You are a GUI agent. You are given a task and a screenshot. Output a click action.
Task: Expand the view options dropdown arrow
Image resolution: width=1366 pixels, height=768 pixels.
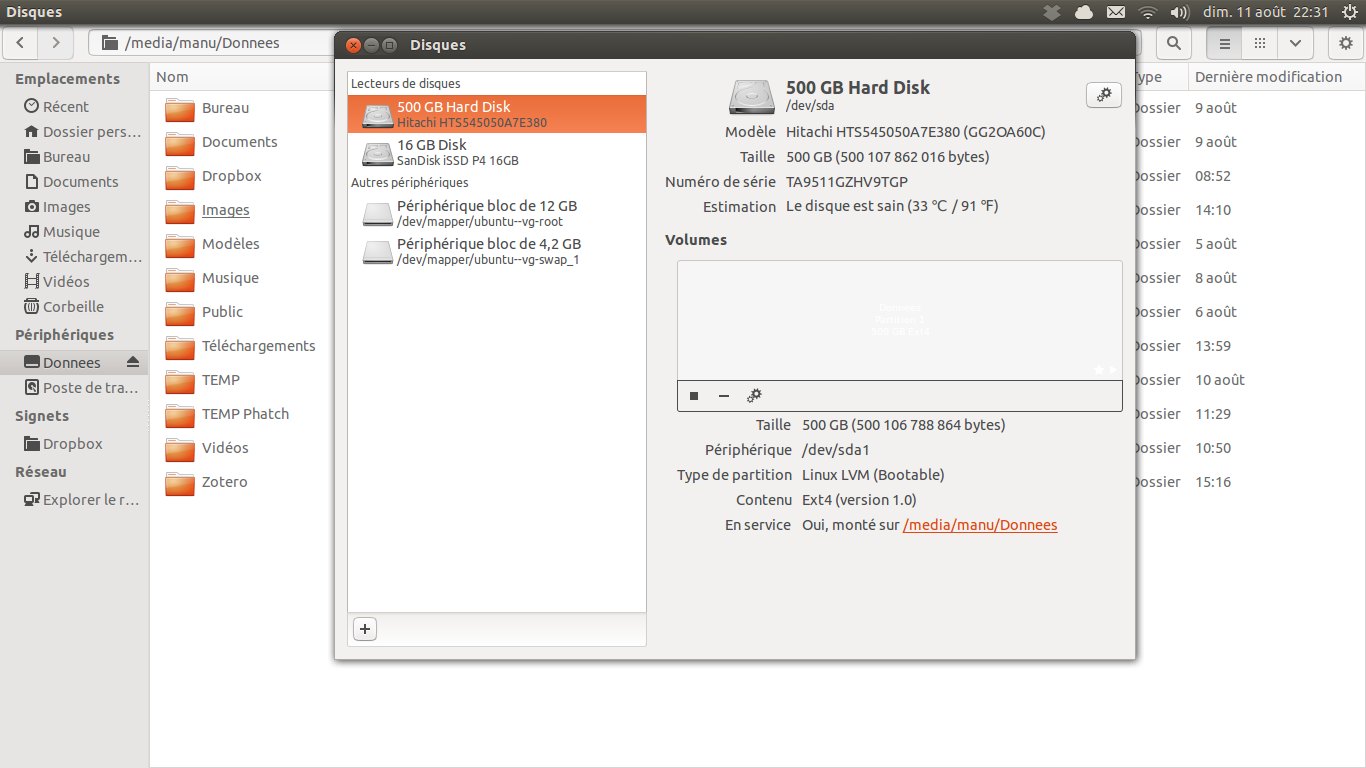tap(1295, 43)
